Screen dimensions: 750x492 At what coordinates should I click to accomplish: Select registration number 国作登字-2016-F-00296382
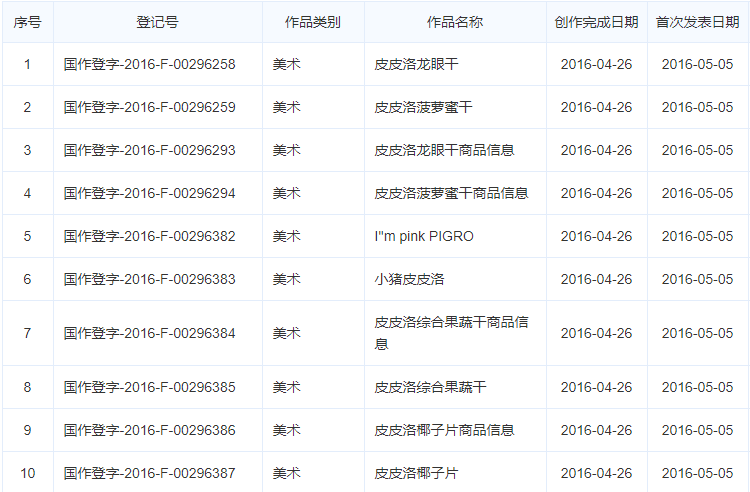(150, 236)
